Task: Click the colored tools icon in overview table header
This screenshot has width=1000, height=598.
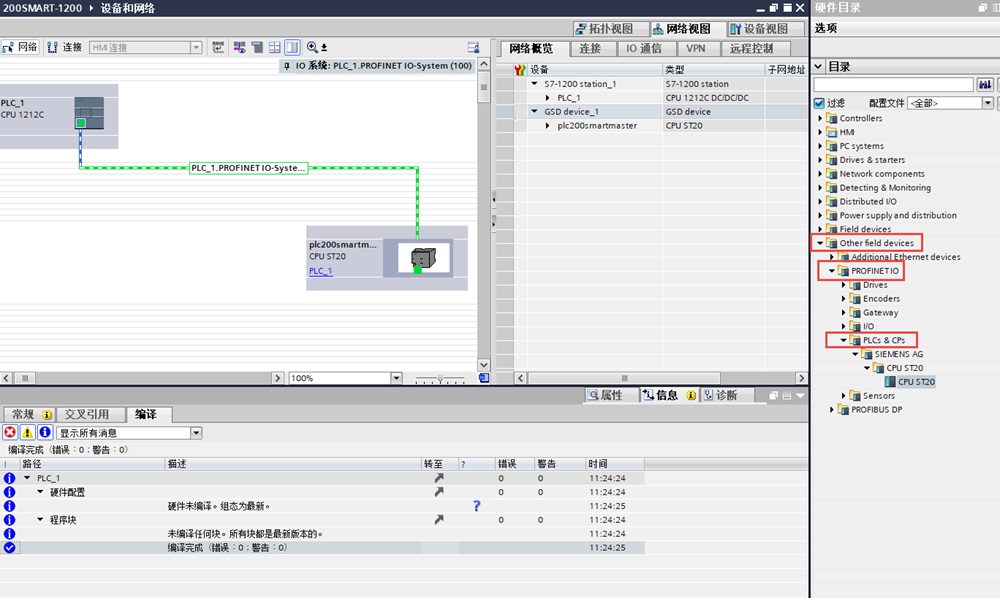Action: 520,69
